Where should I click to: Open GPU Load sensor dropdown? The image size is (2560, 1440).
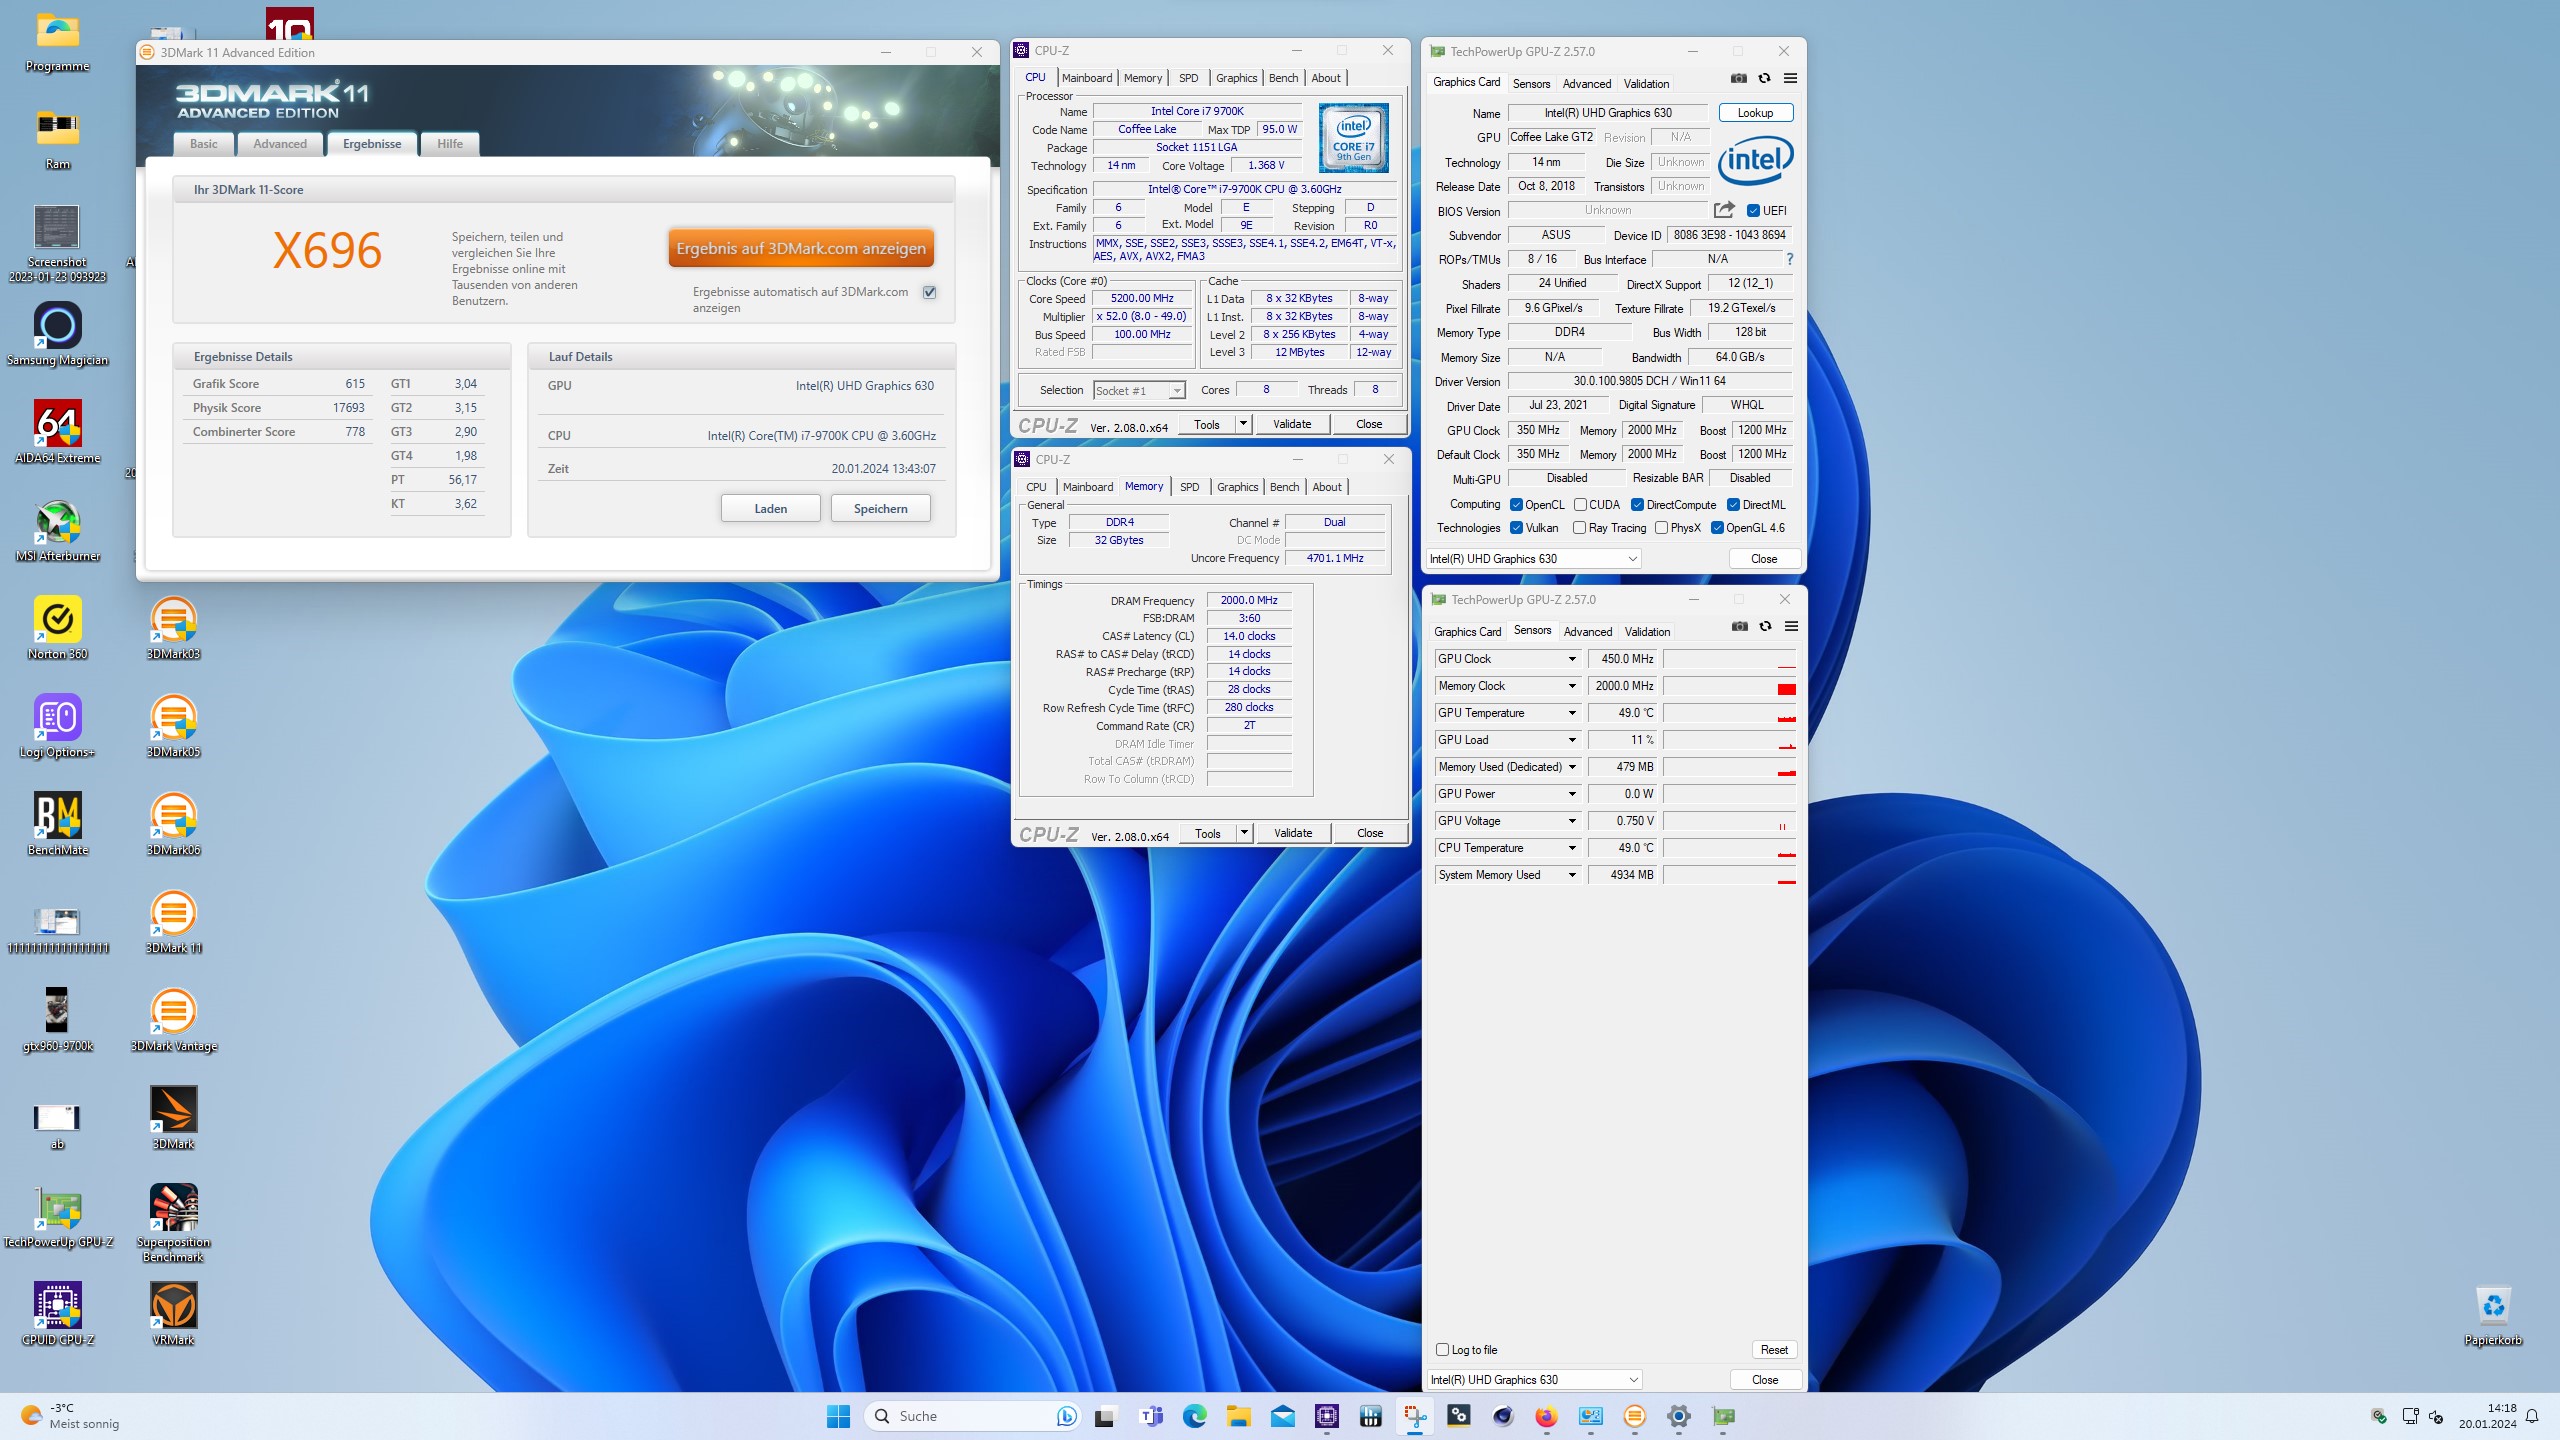click(x=1572, y=740)
